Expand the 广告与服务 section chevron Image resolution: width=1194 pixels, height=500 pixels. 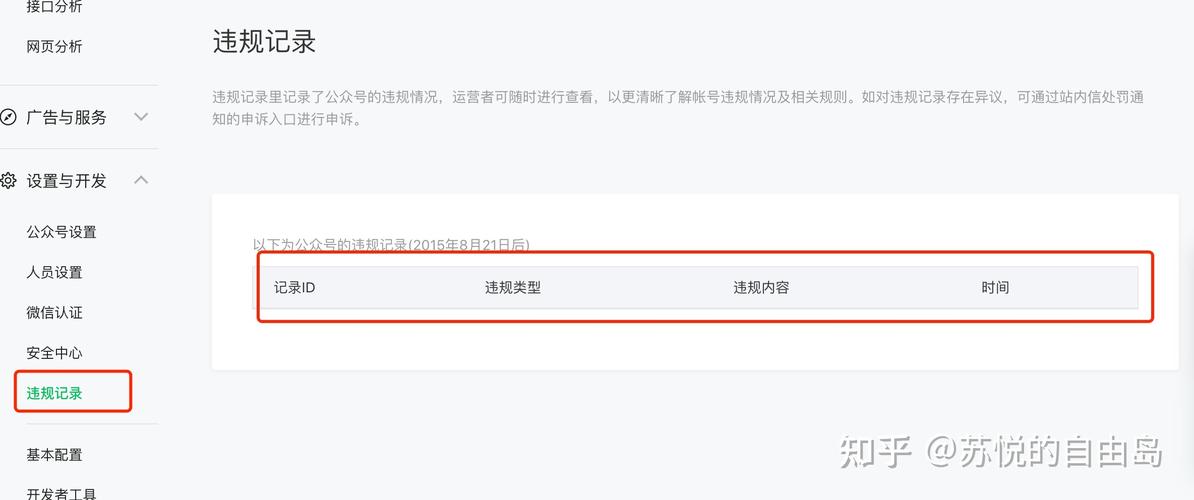click(x=141, y=117)
